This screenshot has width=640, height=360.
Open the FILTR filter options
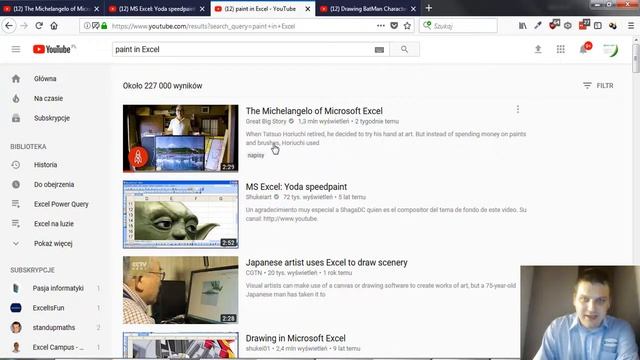pyautogui.click(x=598, y=86)
